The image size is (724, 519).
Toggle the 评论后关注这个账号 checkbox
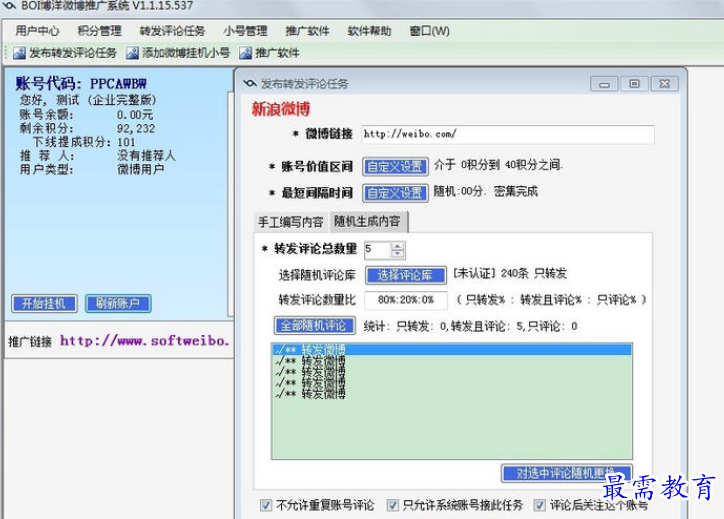click(x=539, y=505)
